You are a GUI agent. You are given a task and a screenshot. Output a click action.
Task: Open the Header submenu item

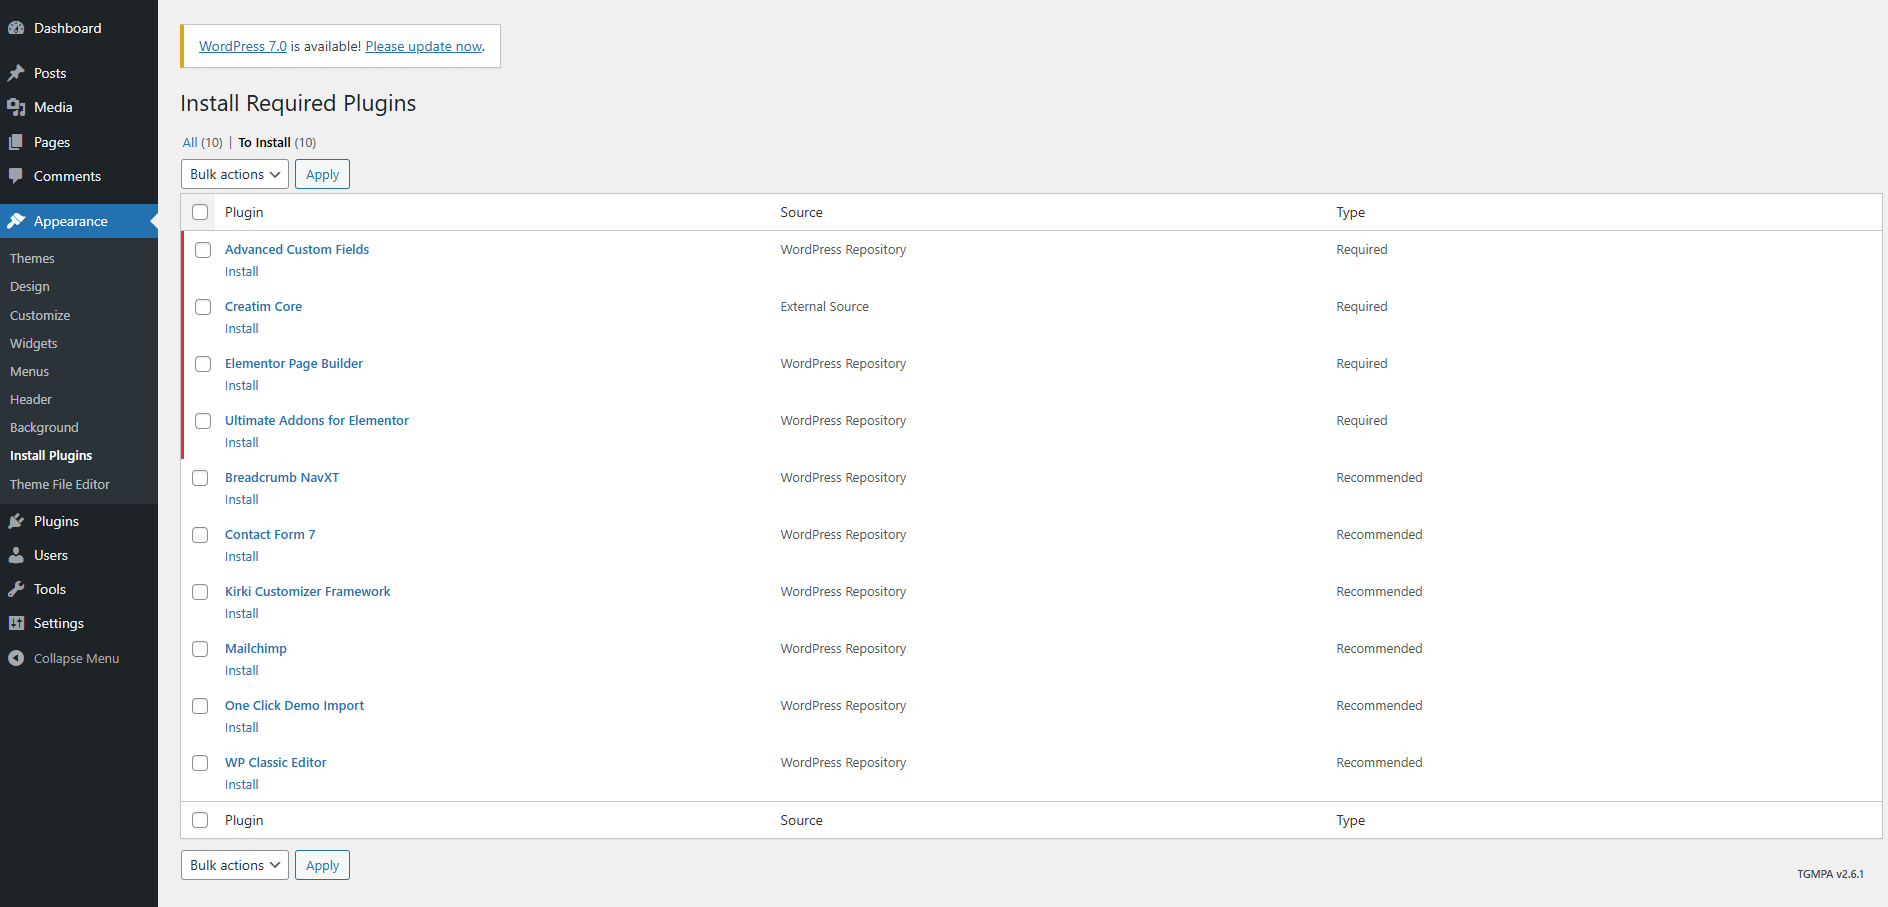(31, 399)
